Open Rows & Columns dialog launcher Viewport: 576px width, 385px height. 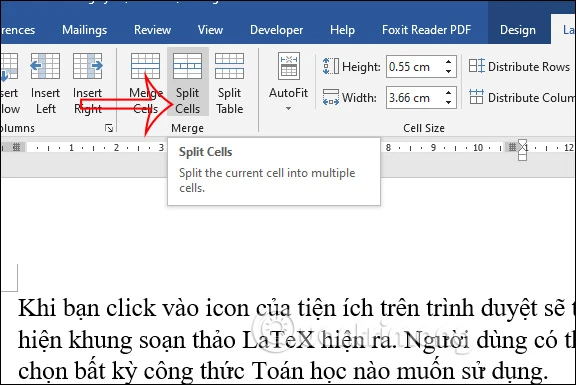(109, 128)
